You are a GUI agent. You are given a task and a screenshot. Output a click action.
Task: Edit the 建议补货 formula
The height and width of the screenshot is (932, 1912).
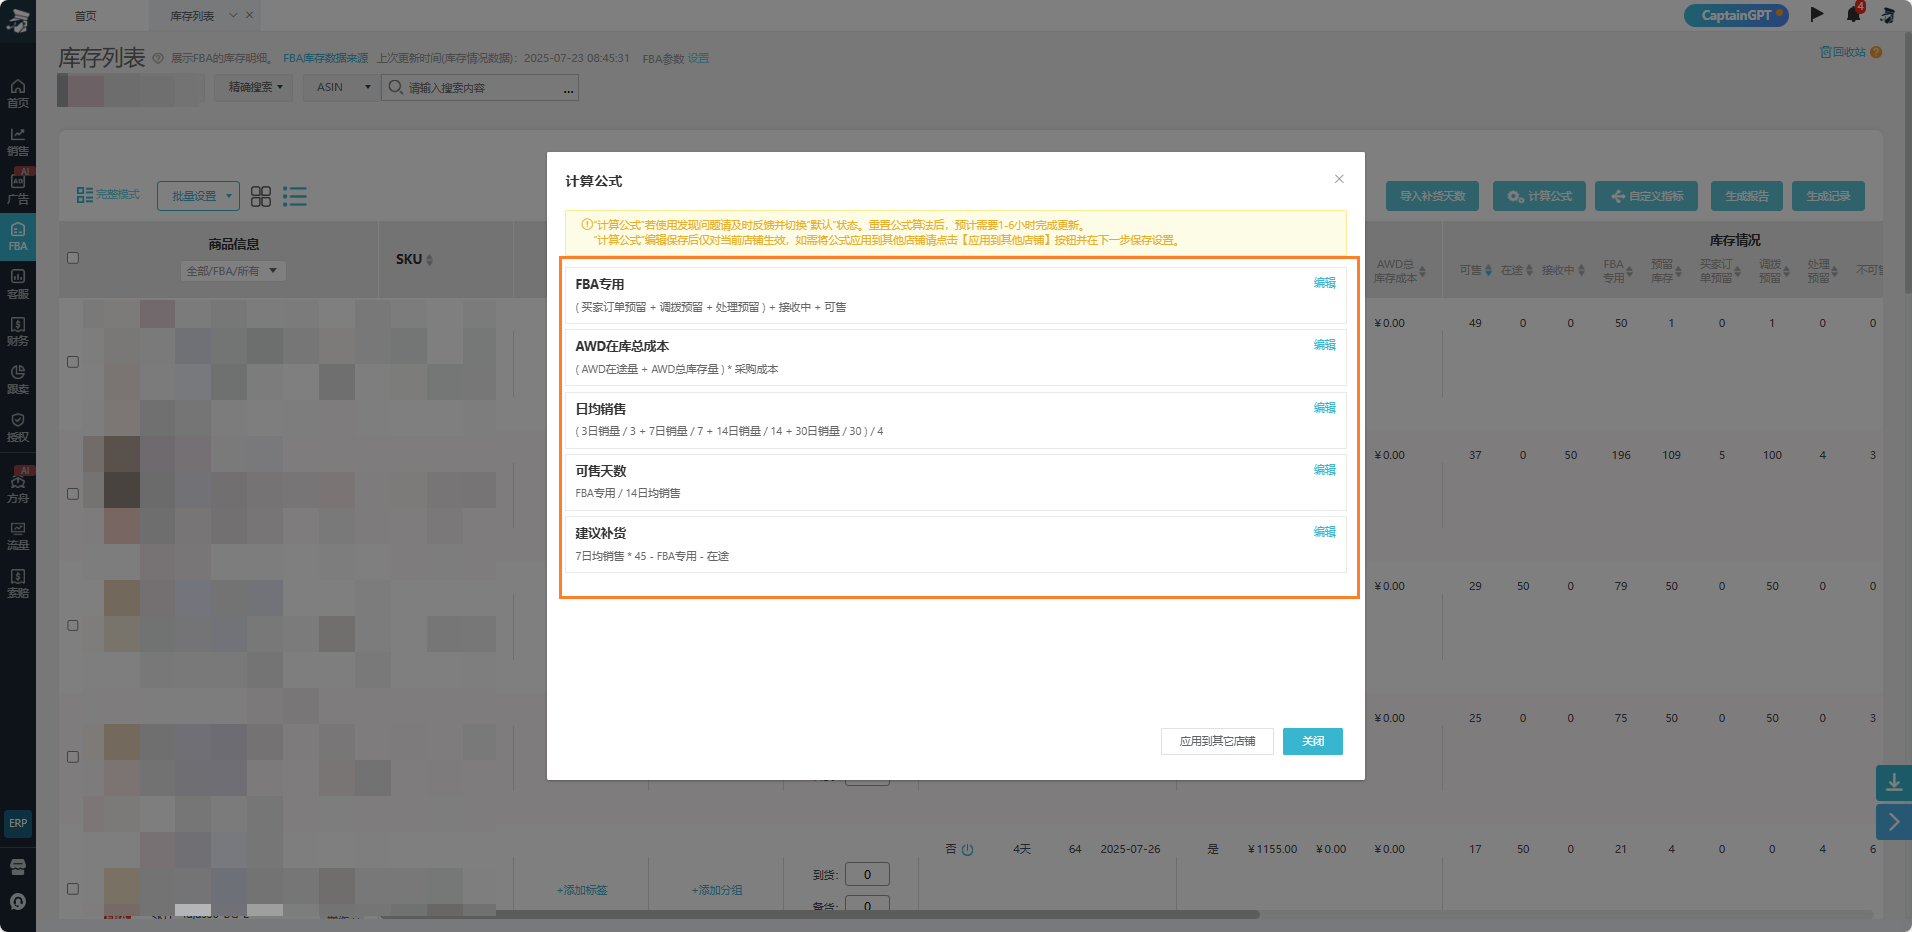(1324, 532)
